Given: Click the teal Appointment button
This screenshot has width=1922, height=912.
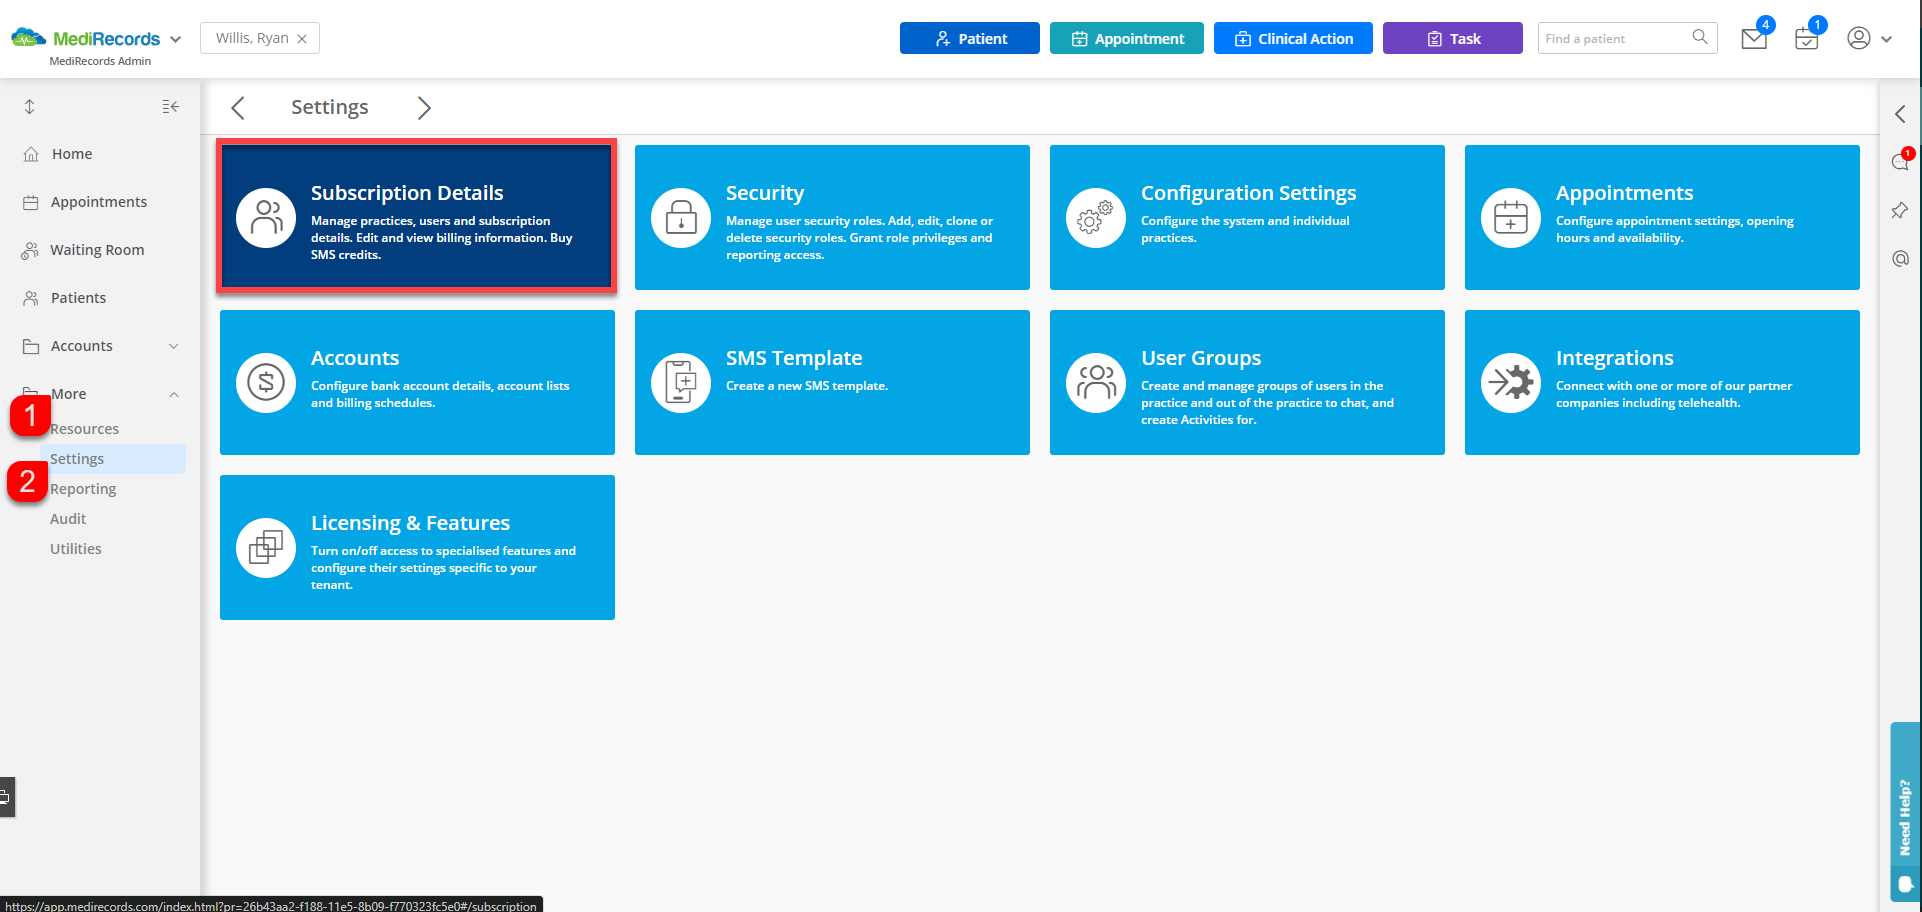Looking at the screenshot, I should (x=1127, y=38).
